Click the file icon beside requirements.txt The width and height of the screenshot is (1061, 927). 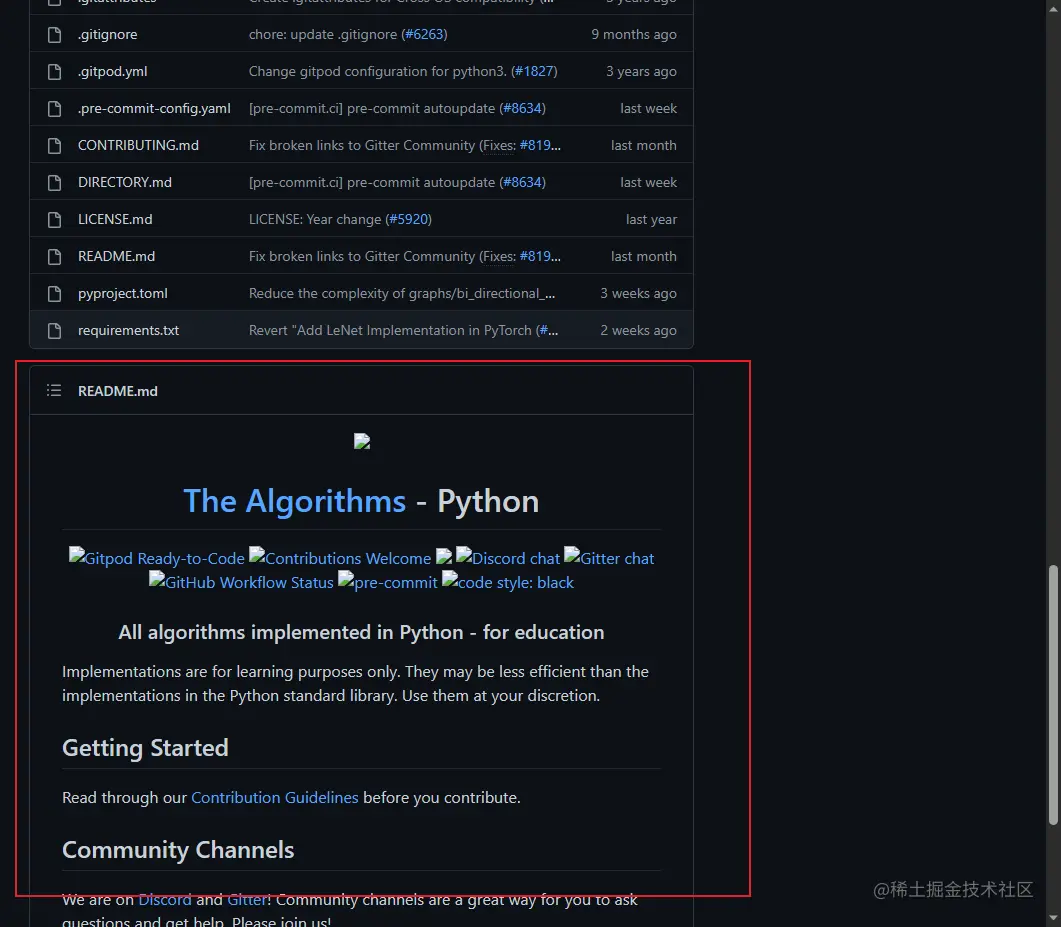pyautogui.click(x=54, y=330)
